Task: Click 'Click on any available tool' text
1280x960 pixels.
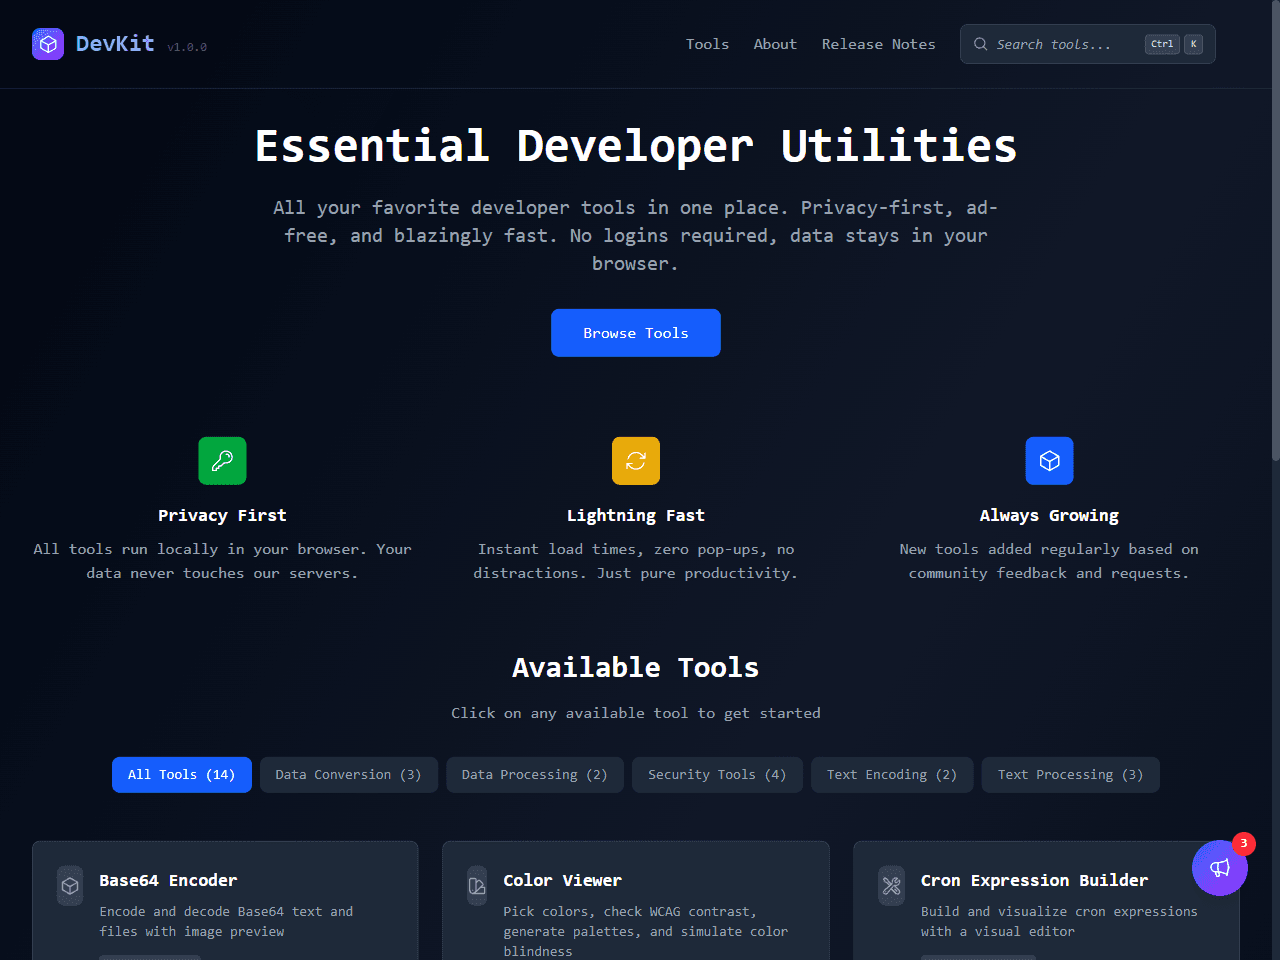Action: pyautogui.click(x=636, y=713)
